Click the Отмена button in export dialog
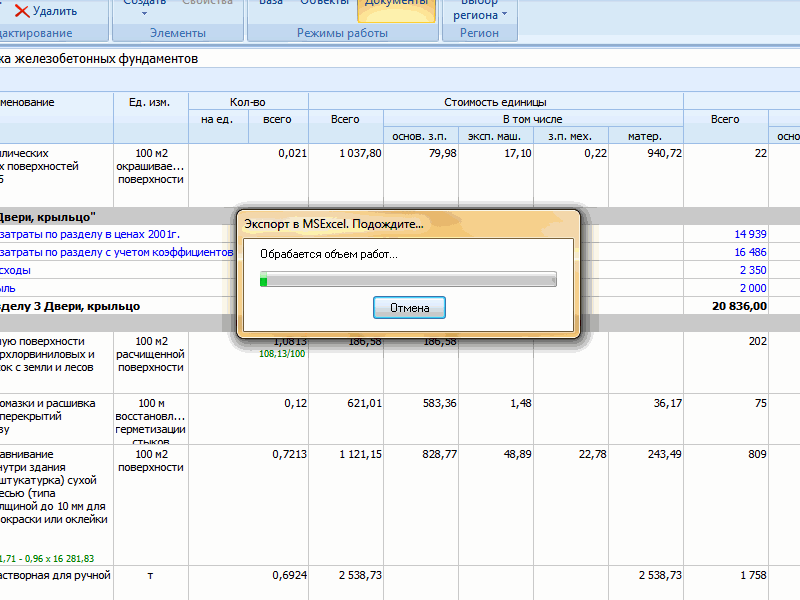The height and width of the screenshot is (600, 800). [409, 308]
